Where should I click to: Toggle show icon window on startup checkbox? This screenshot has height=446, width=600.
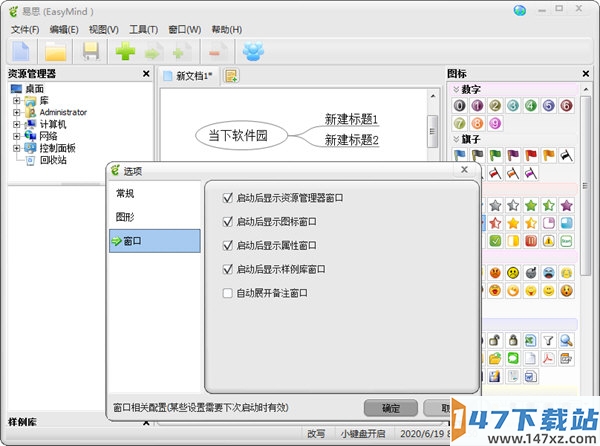230,221
